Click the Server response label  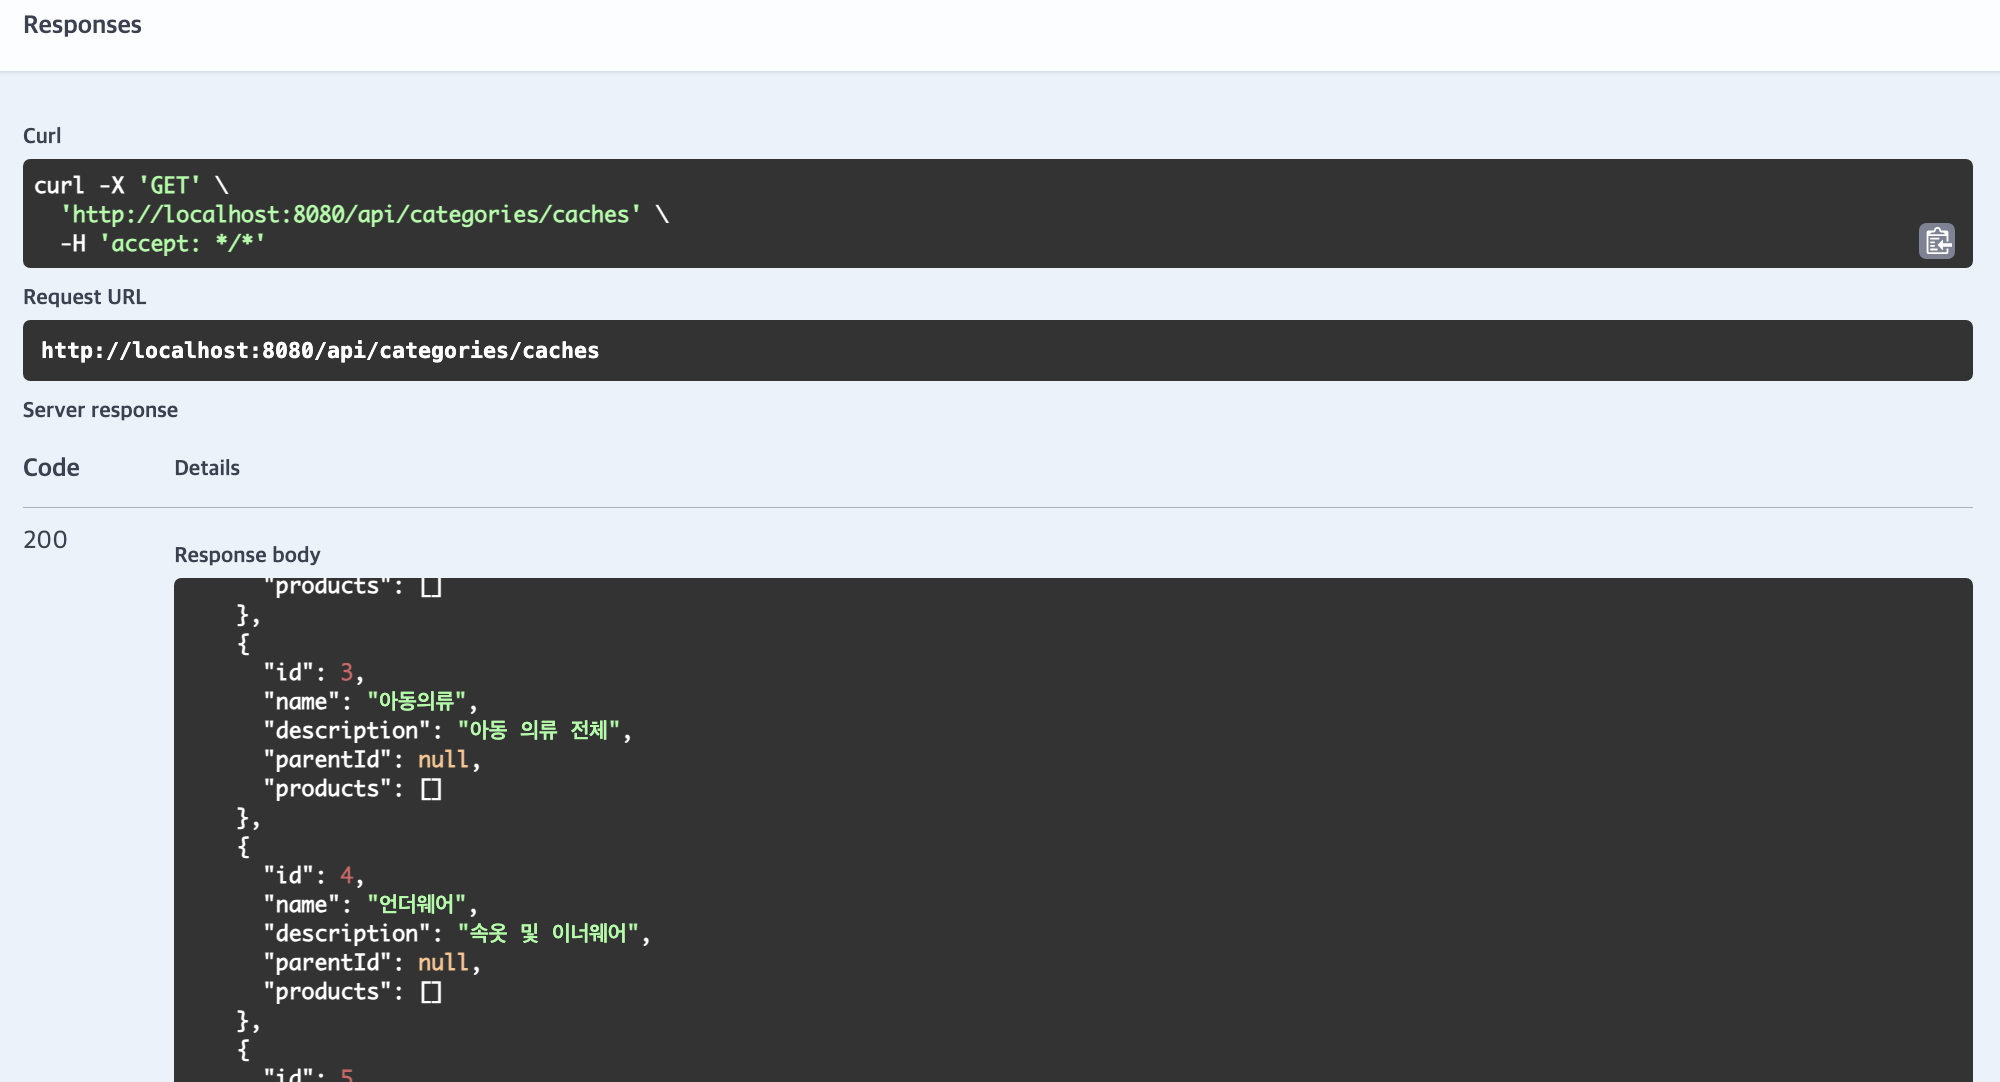[x=100, y=410]
